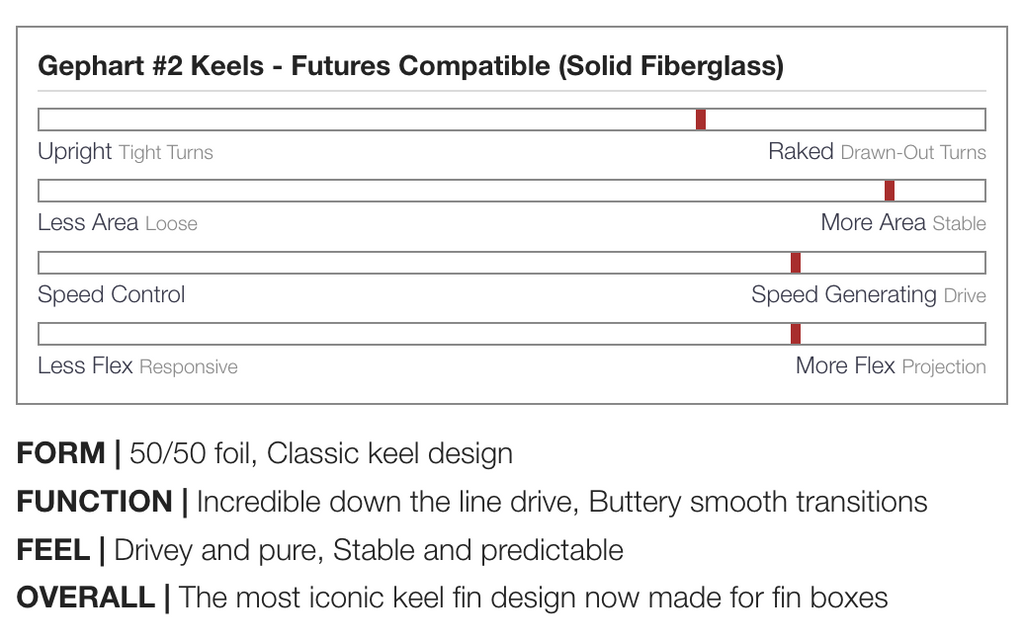
Task: Select the 'Less Flex' label
Action: click(85, 366)
